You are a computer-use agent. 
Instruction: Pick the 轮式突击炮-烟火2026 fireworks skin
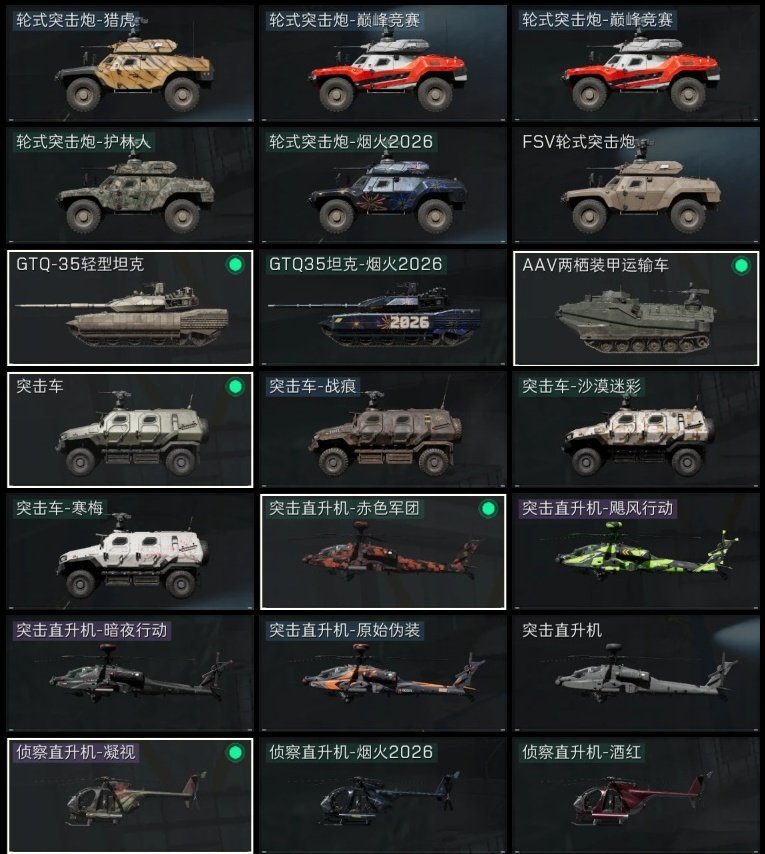coord(383,185)
